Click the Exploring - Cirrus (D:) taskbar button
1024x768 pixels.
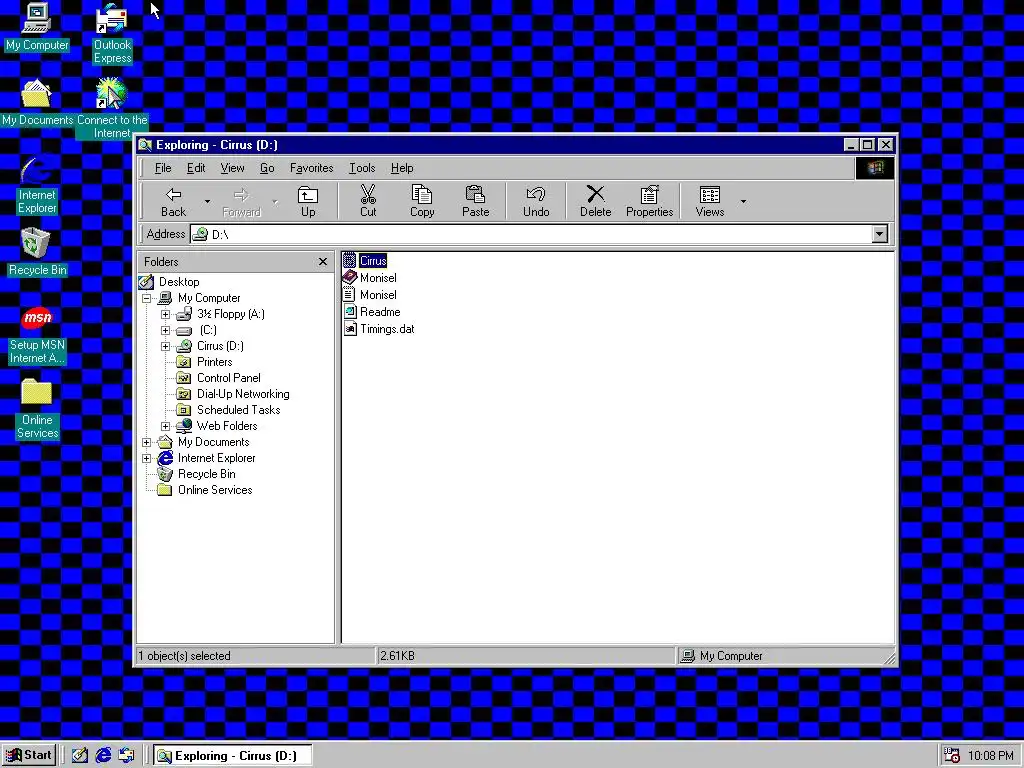232,756
